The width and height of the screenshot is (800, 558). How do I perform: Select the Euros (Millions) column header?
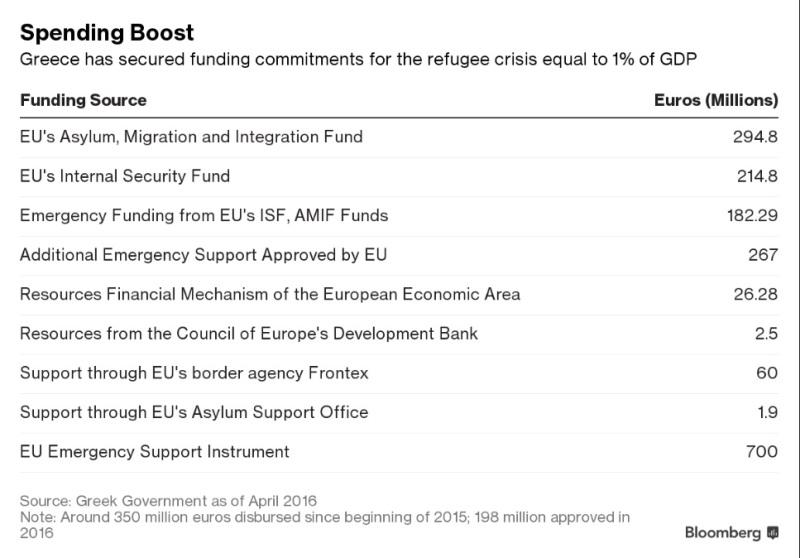[x=715, y=100]
